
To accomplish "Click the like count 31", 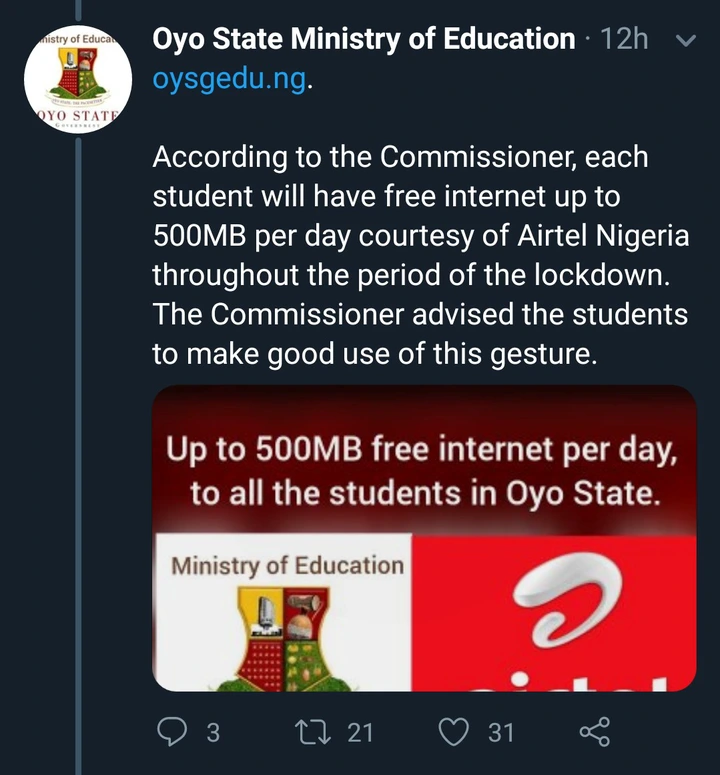I will pos(501,732).
